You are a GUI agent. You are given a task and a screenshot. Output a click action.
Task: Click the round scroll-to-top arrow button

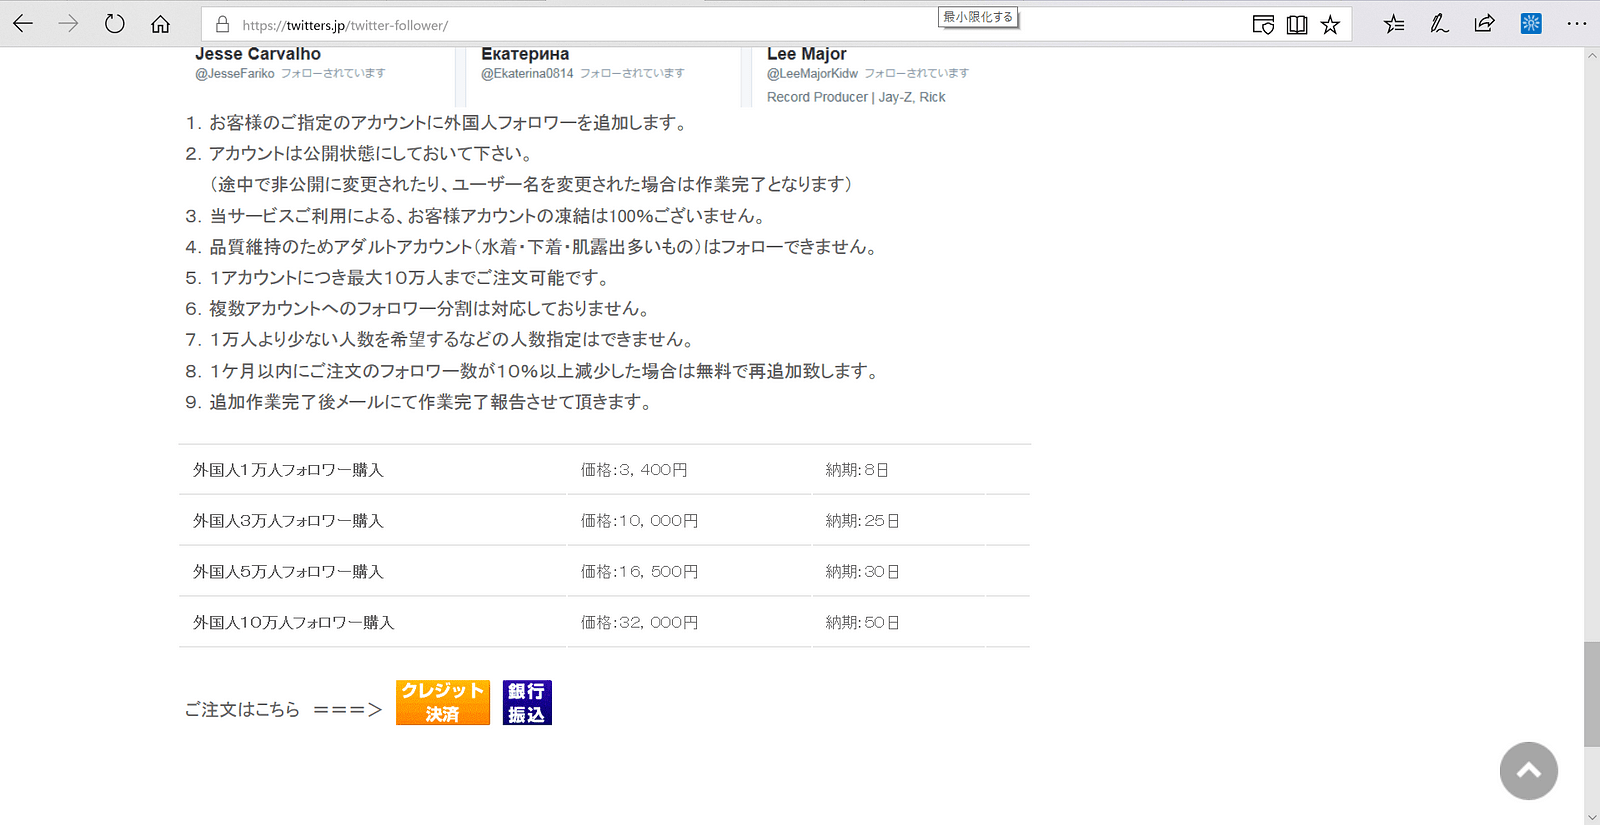[x=1528, y=771]
